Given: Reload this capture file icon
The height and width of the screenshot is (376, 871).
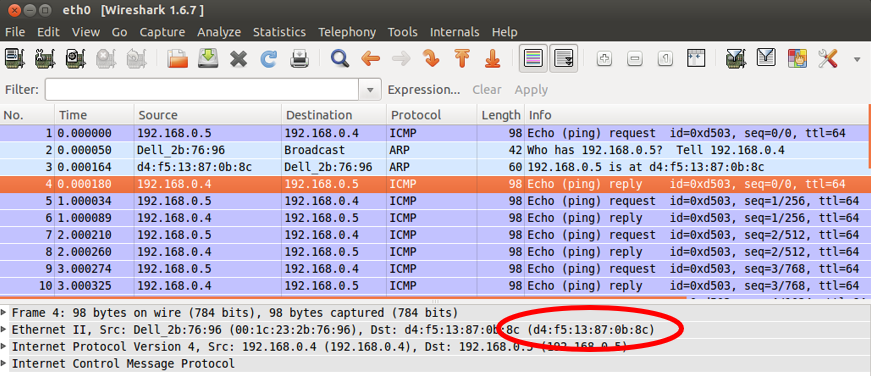Looking at the screenshot, I should [269, 58].
